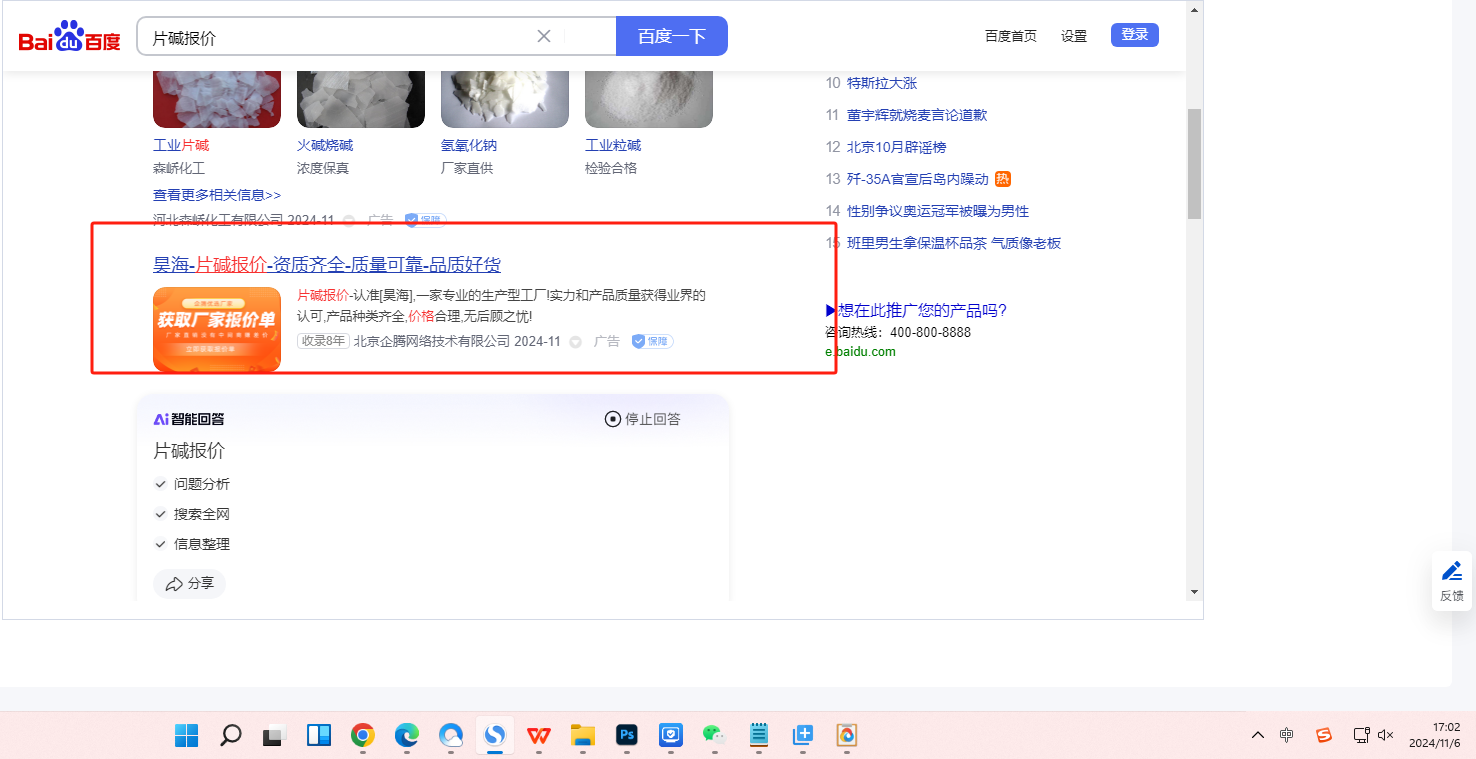This screenshot has width=1476, height=759.
Task: Stop the AI answer with 停止回答
Action: pyautogui.click(x=643, y=419)
